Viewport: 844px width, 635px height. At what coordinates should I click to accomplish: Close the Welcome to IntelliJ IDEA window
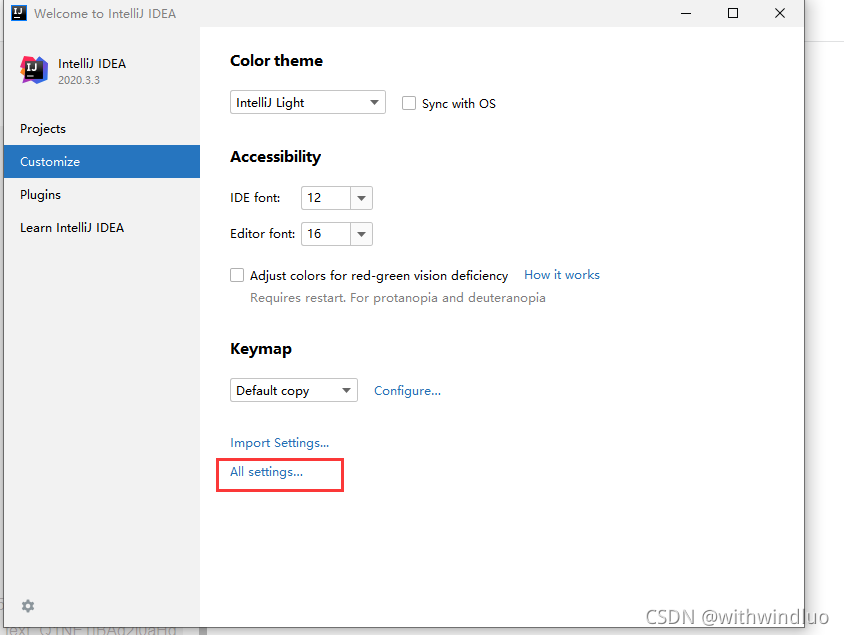(x=780, y=13)
